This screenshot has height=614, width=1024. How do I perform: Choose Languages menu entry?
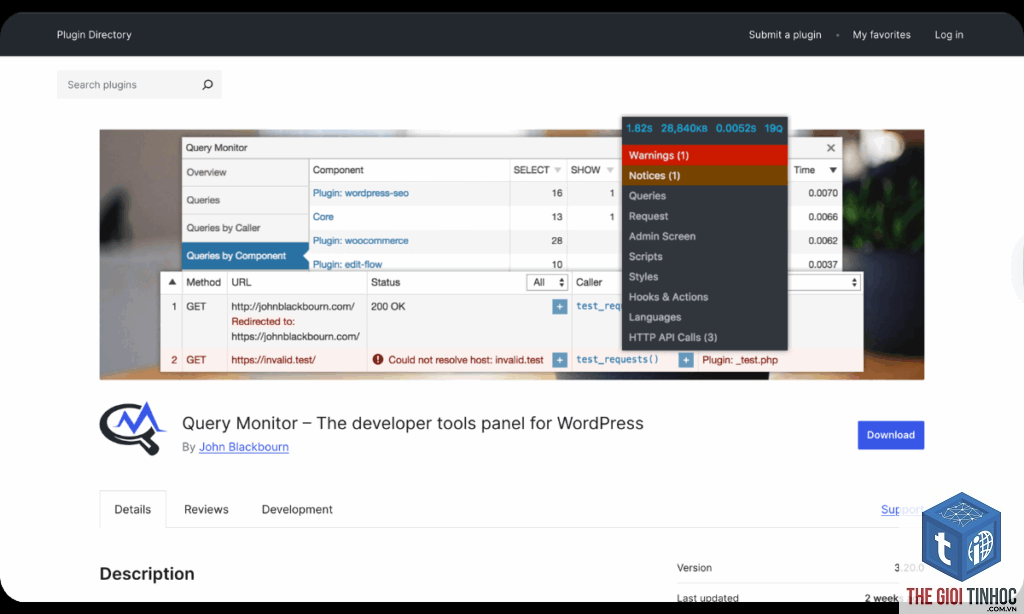[x=705, y=317]
